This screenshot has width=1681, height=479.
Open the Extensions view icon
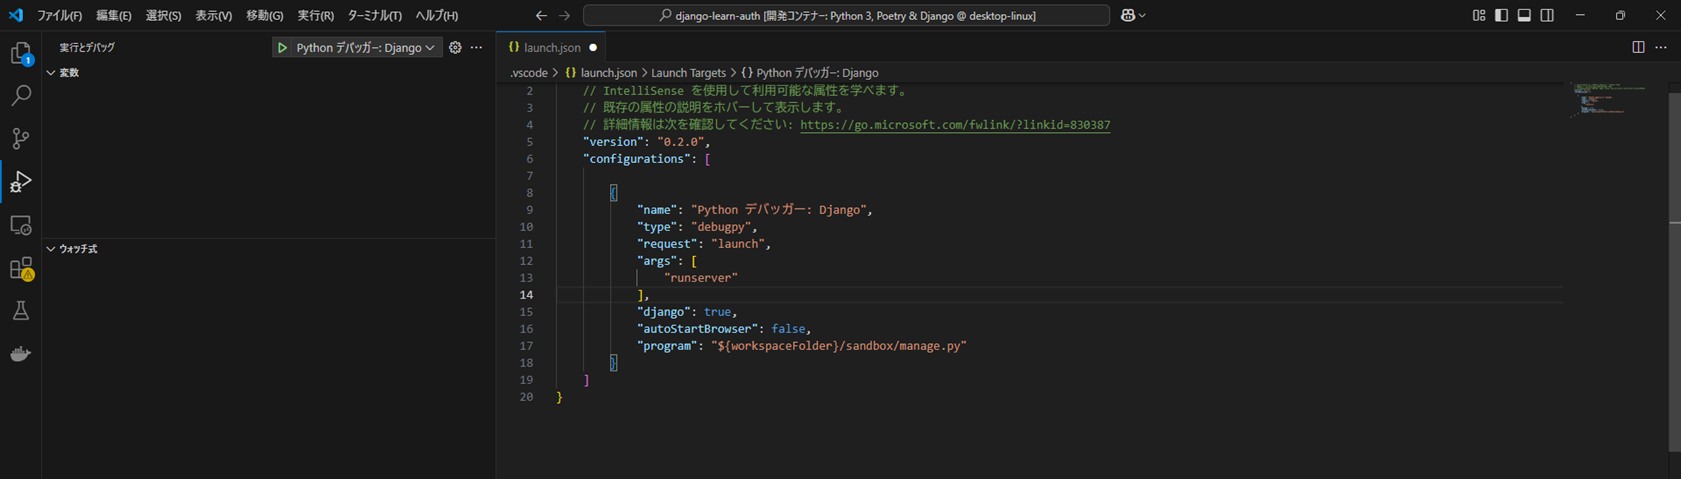point(21,268)
